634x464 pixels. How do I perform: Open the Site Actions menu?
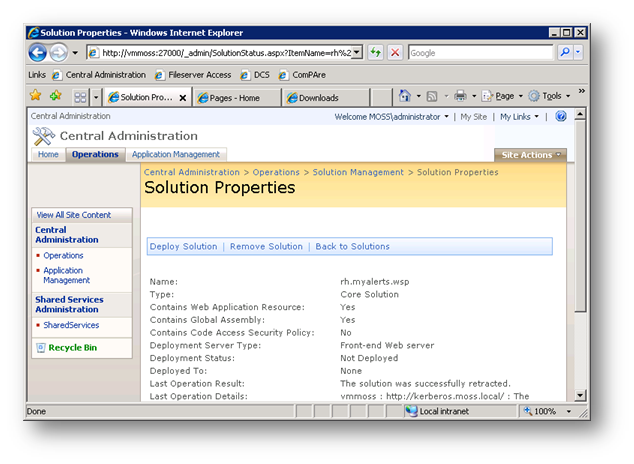tap(530, 155)
